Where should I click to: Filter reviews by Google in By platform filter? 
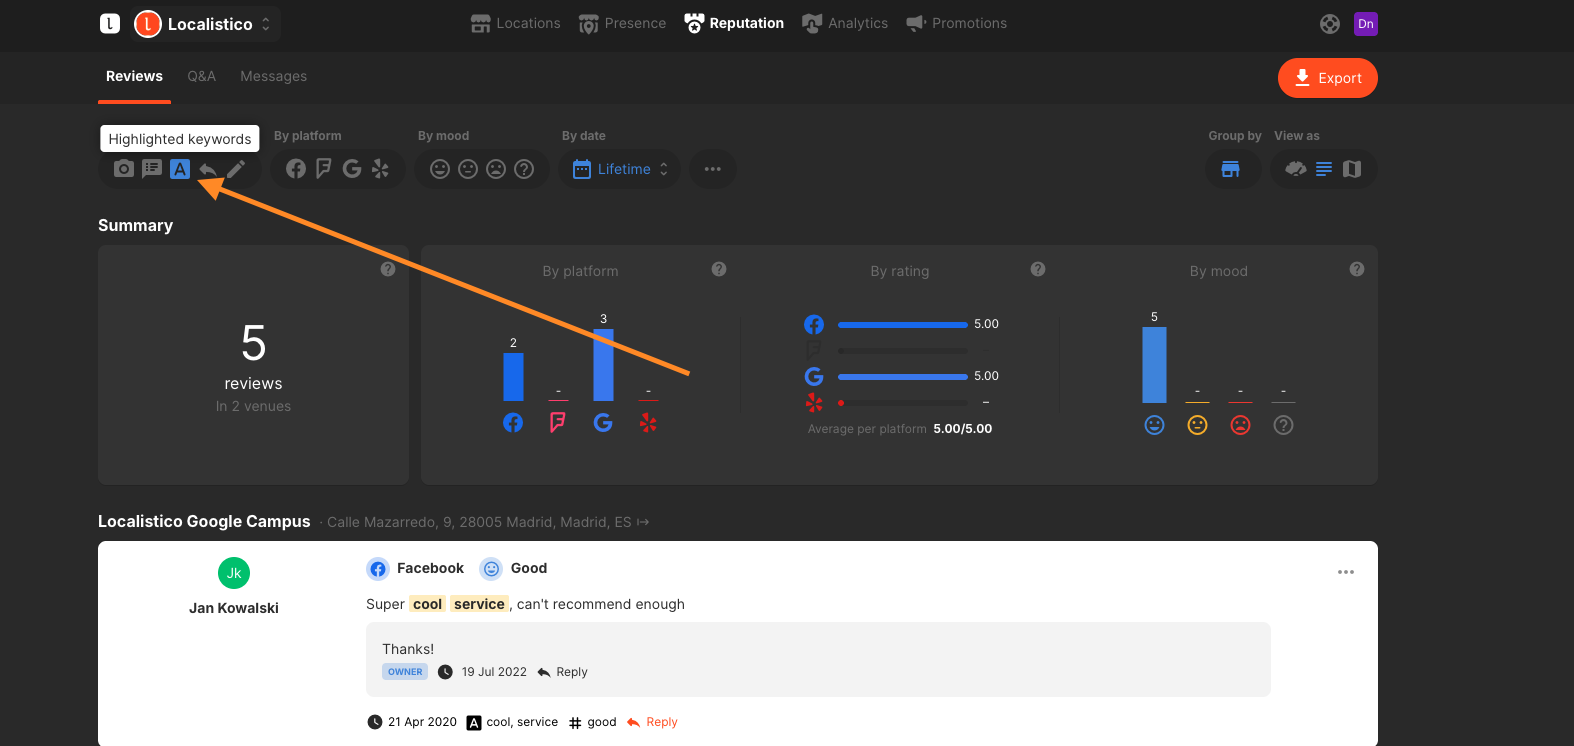point(352,169)
